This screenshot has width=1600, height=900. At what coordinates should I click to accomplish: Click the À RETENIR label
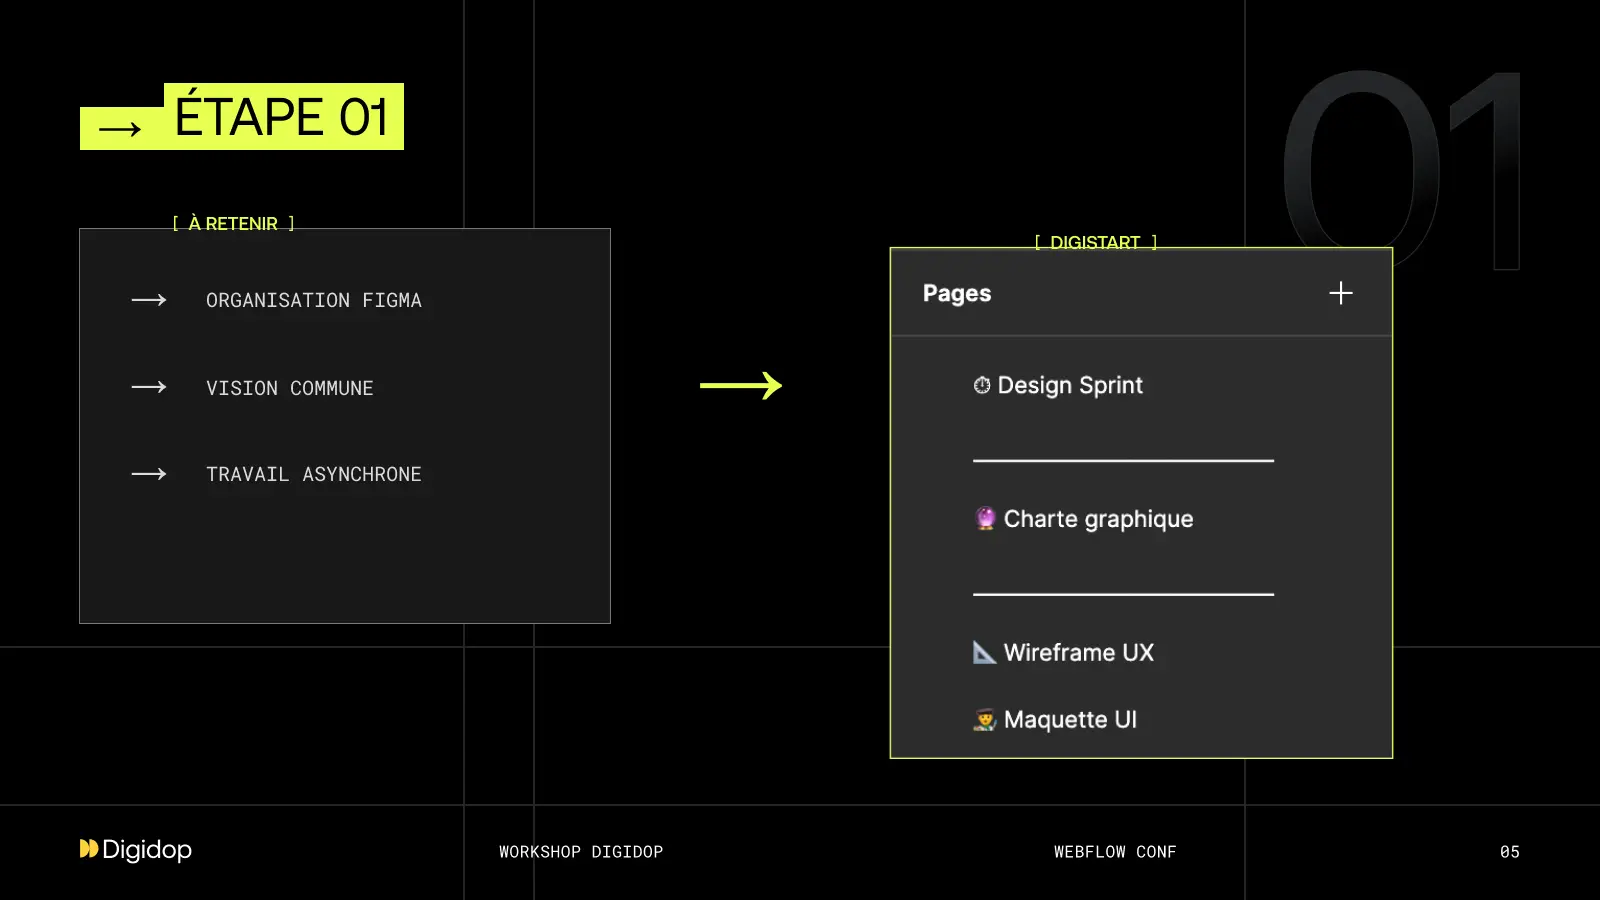click(232, 223)
